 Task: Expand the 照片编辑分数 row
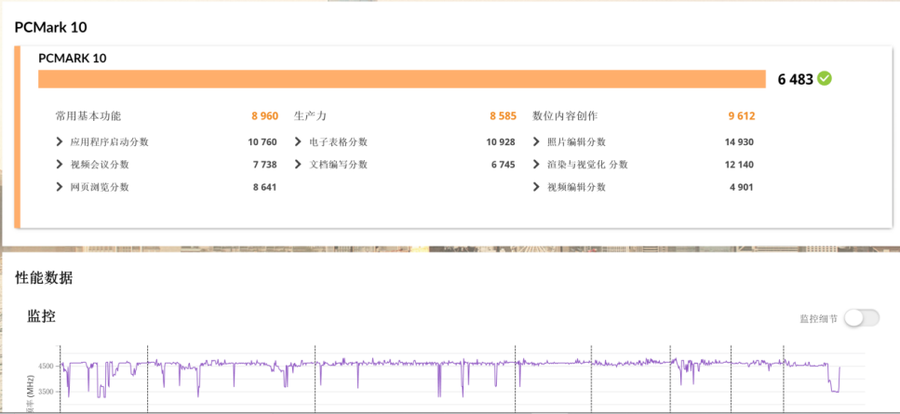point(537,142)
